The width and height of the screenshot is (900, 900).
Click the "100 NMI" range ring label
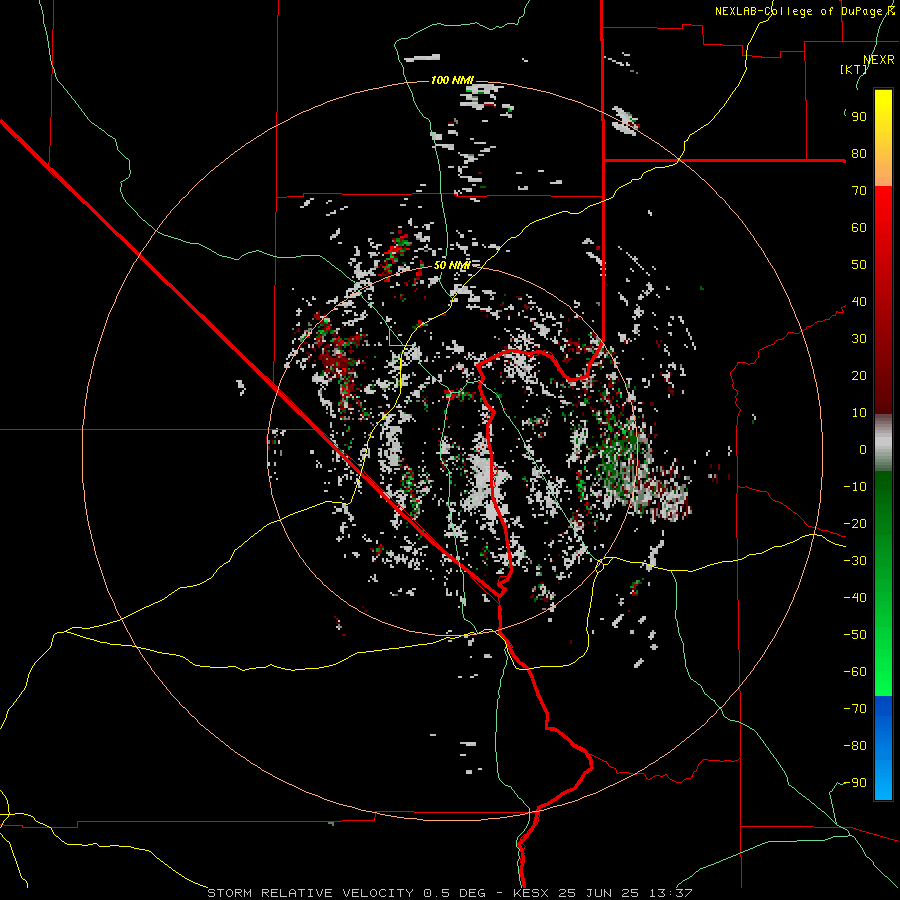452,80
